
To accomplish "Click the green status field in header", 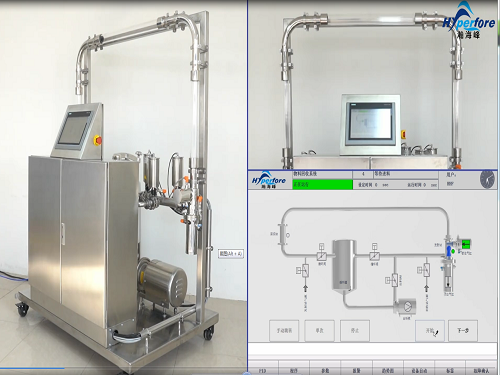I will click(x=322, y=184).
